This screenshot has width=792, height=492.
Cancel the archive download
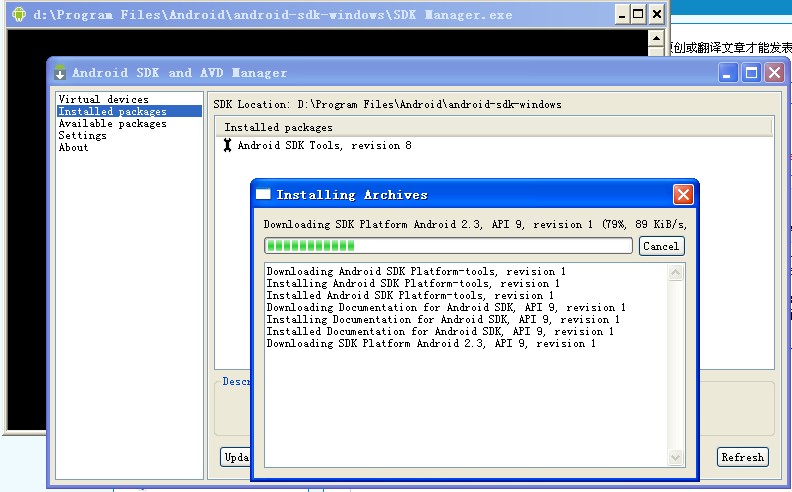661,246
